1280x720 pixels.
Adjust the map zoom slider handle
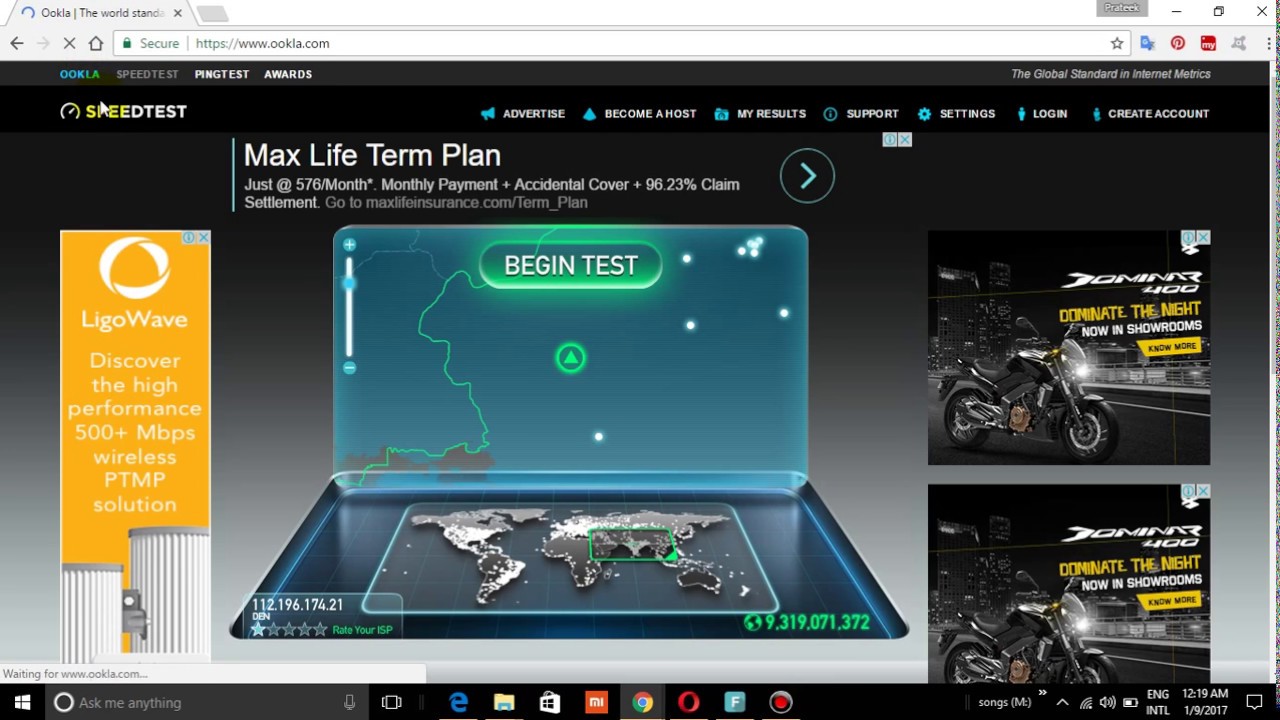(x=349, y=284)
